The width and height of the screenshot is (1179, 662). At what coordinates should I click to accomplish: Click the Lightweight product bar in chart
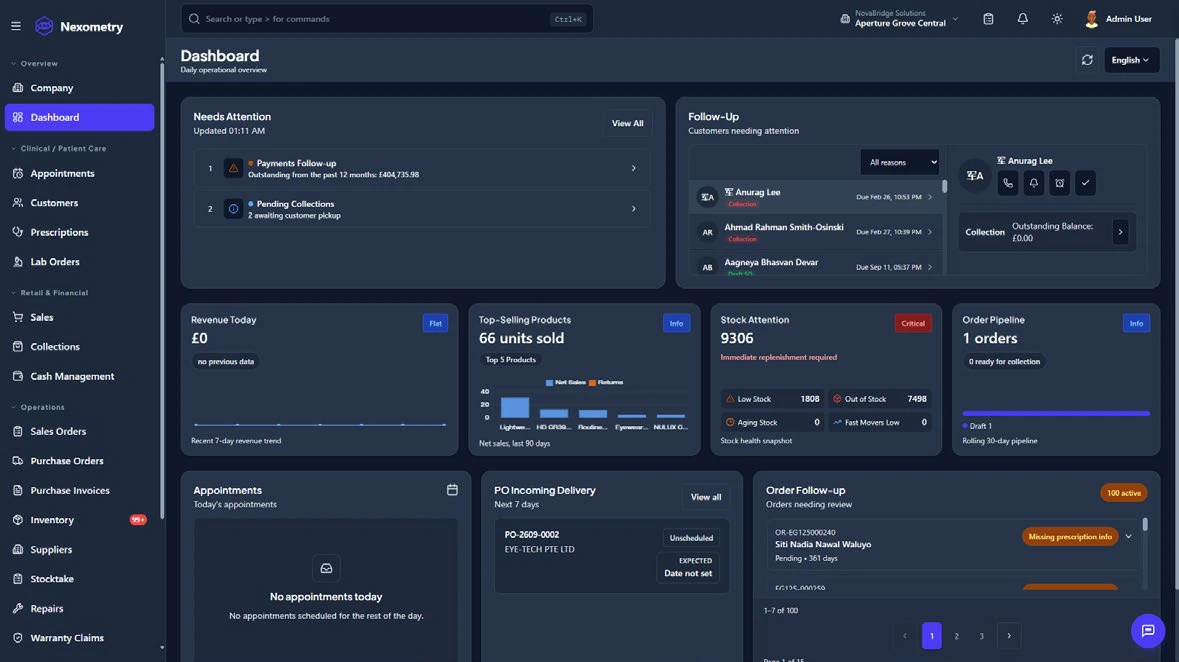(515, 408)
